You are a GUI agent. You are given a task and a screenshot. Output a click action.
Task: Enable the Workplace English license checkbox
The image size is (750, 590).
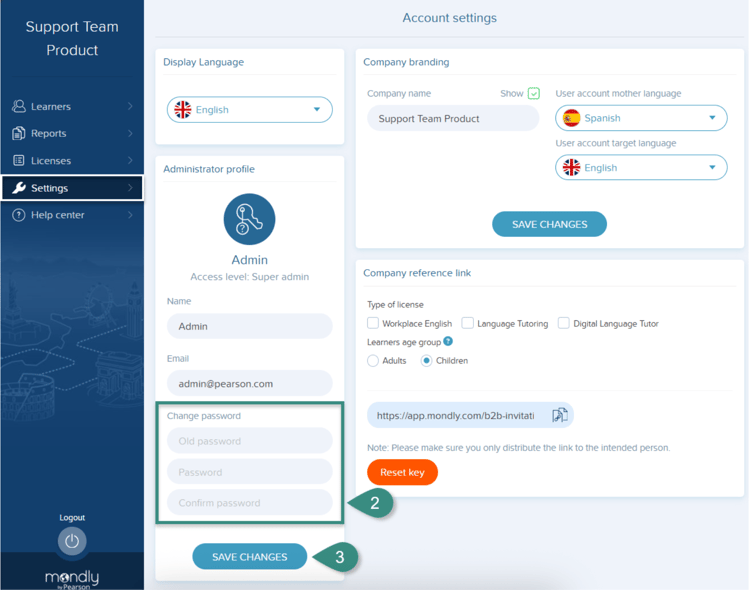(373, 323)
